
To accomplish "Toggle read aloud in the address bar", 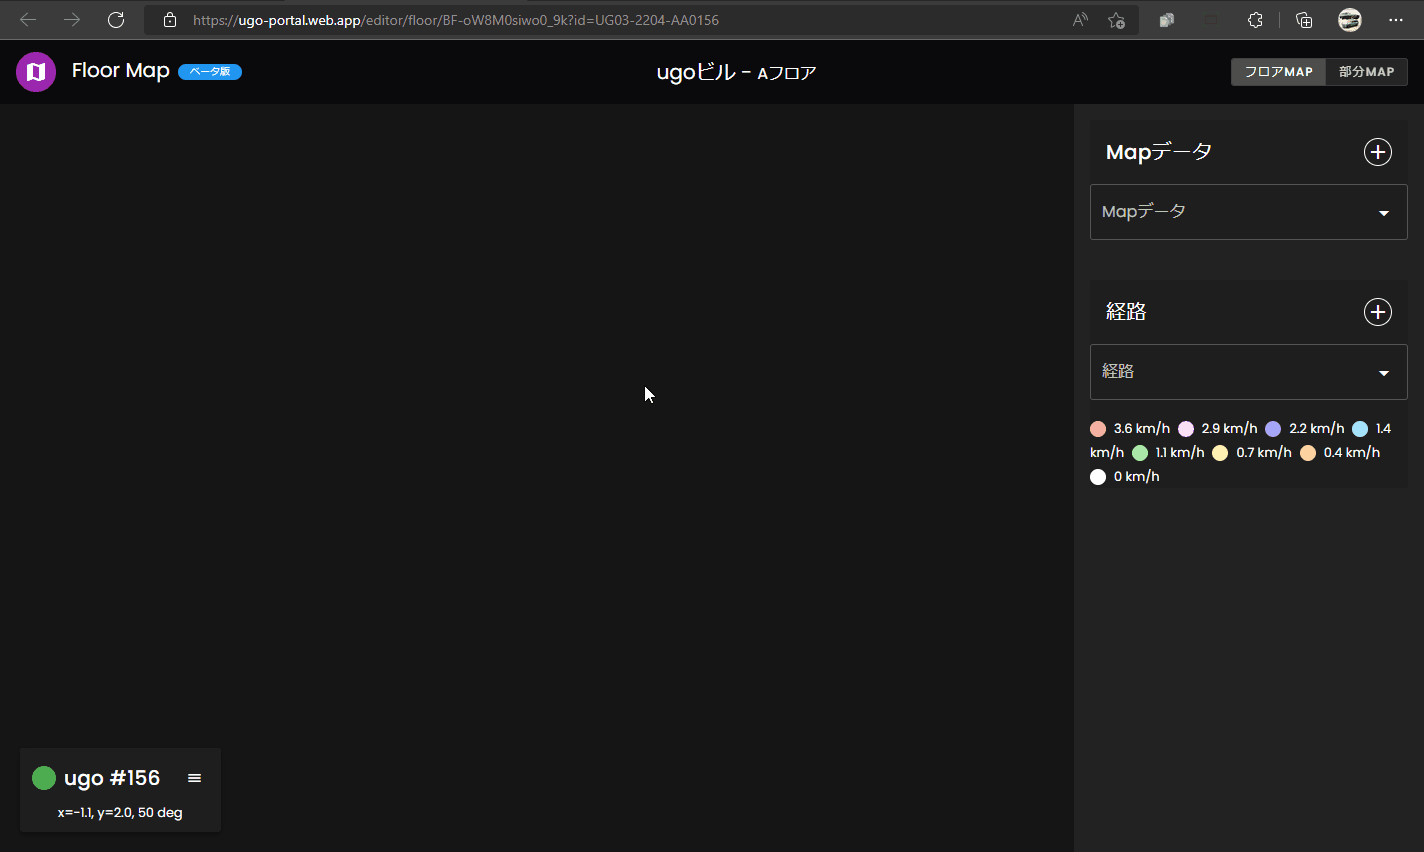I will [1079, 19].
